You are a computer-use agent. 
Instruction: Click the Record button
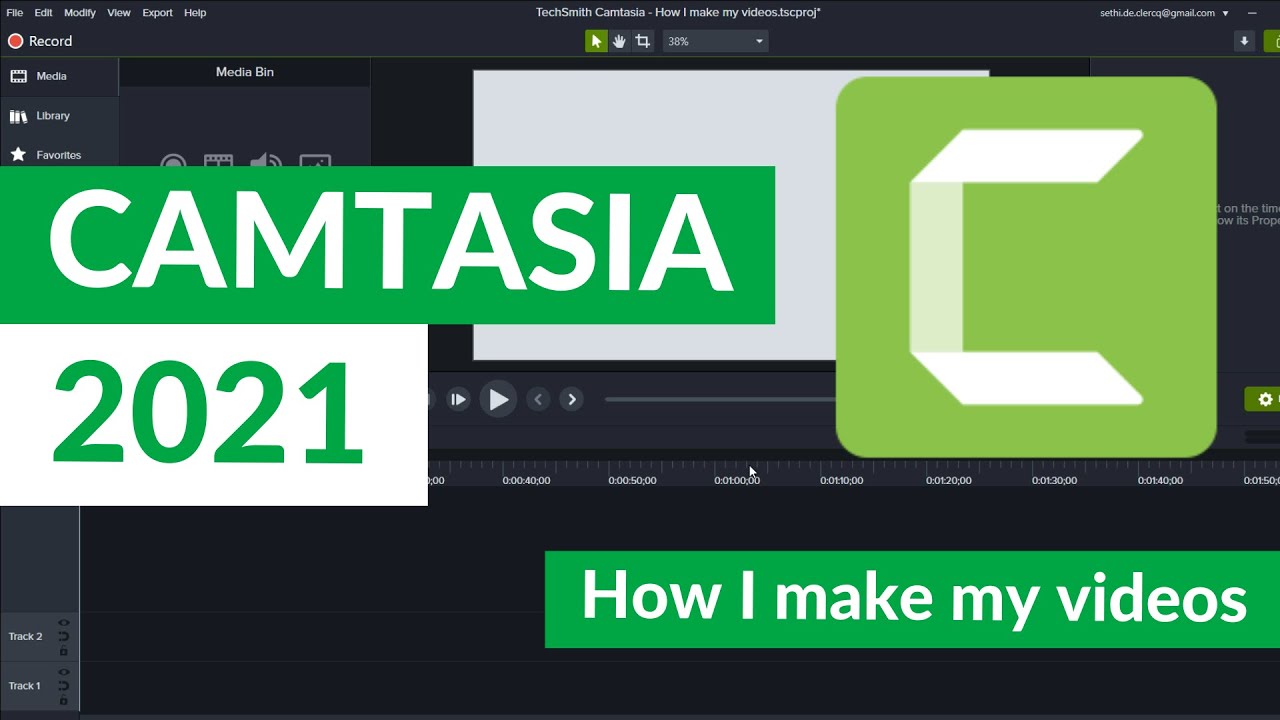[x=40, y=41]
